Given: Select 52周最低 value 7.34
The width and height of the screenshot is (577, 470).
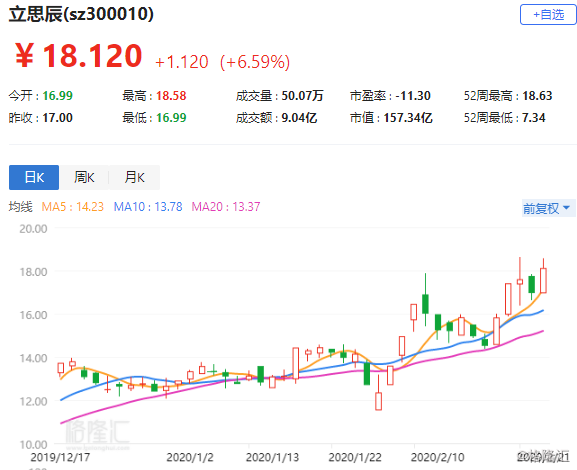Looking at the screenshot, I should pos(534,118).
